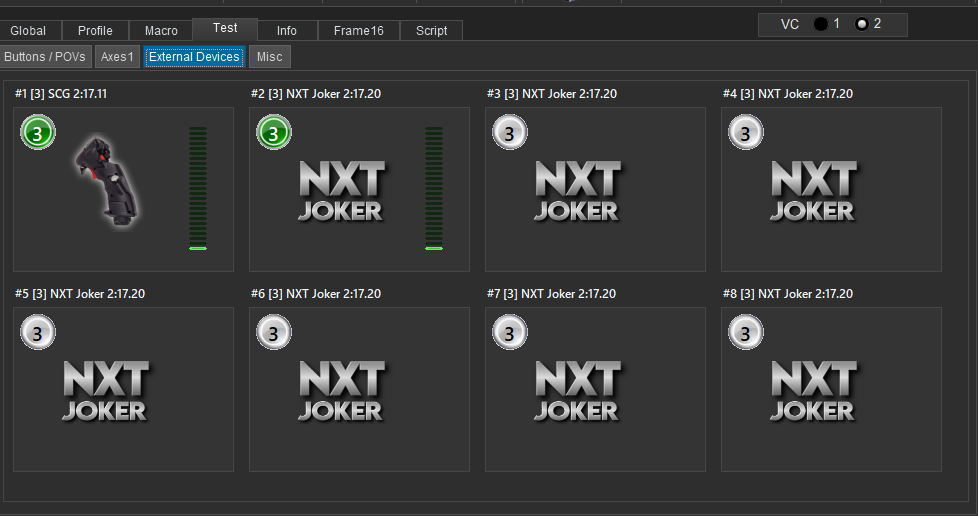This screenshot has width=978, height=516.
Task: Click green status badge on device #2
Action: pyautogui.click(x=274, y=132)
